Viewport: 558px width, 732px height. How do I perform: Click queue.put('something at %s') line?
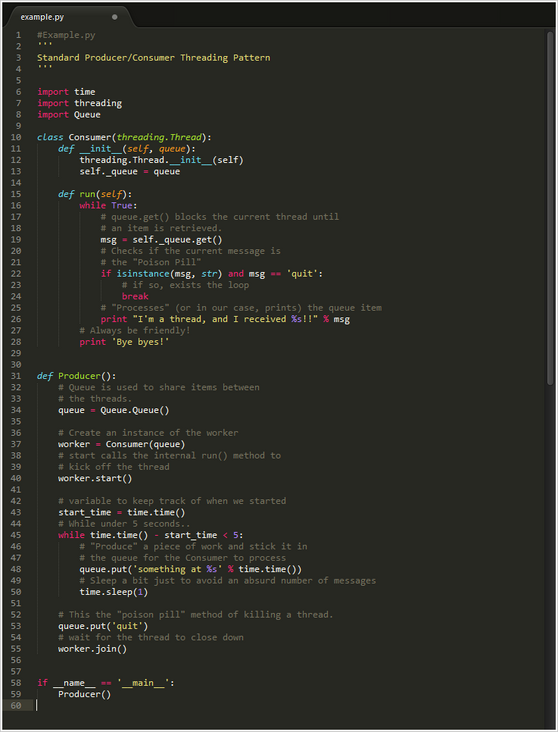click(x=191, y=570)
